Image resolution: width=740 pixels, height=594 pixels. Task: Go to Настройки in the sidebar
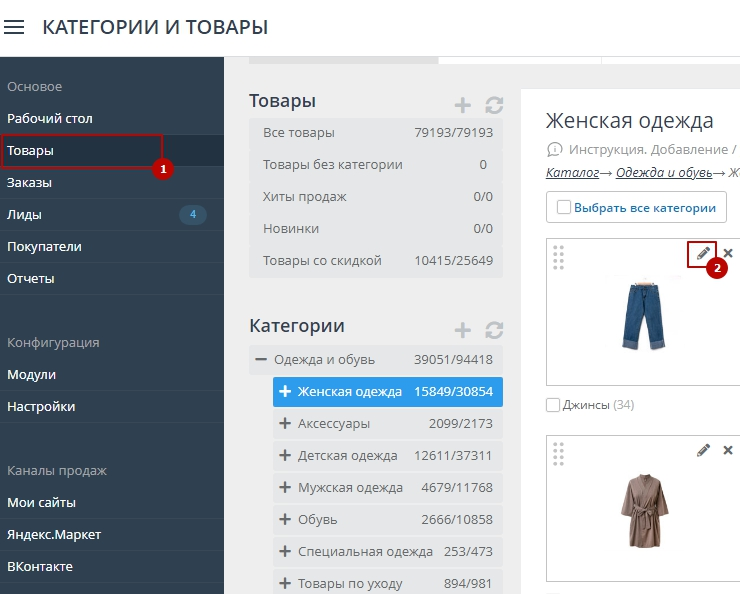[x=41, y=407]
